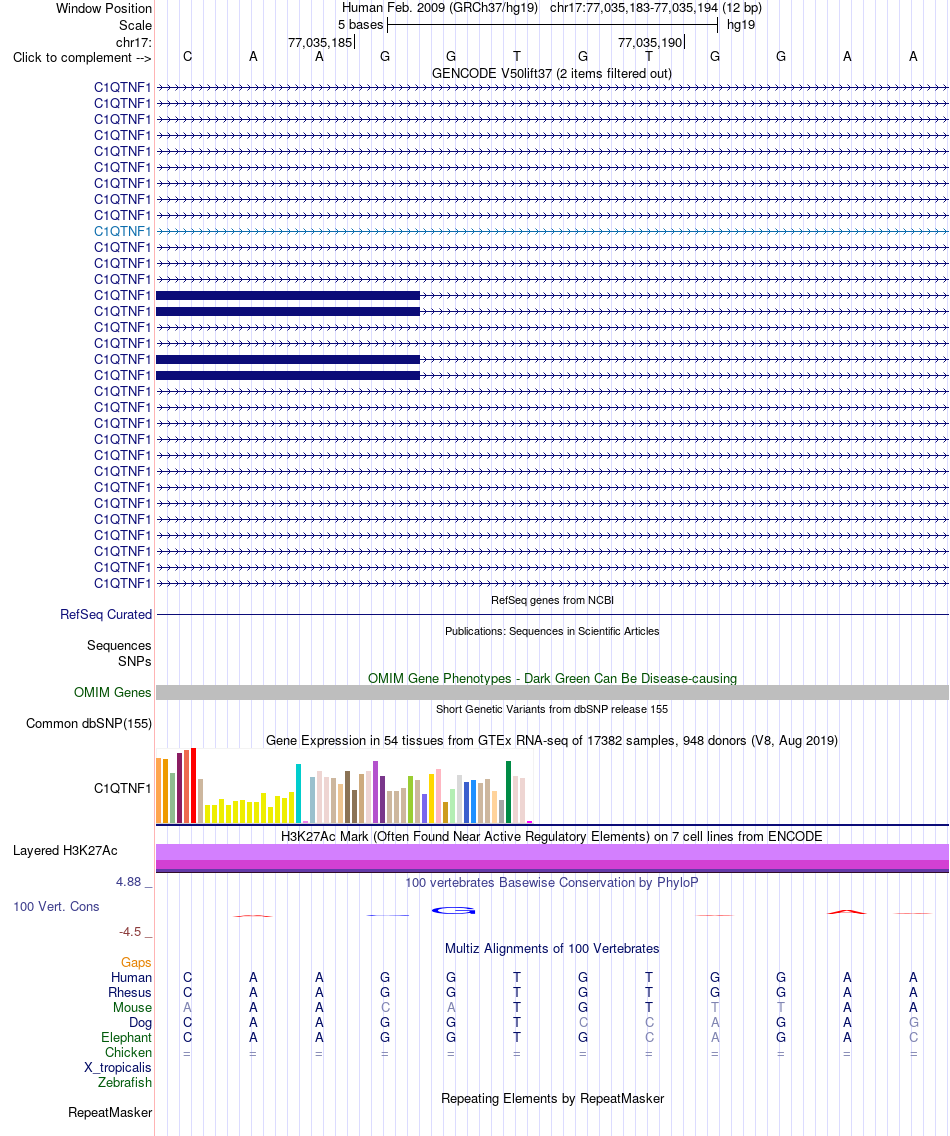Viewport: 950px width, 1136px height.
Task: Click the 77,035,190 ruler position
Action: 650,42
